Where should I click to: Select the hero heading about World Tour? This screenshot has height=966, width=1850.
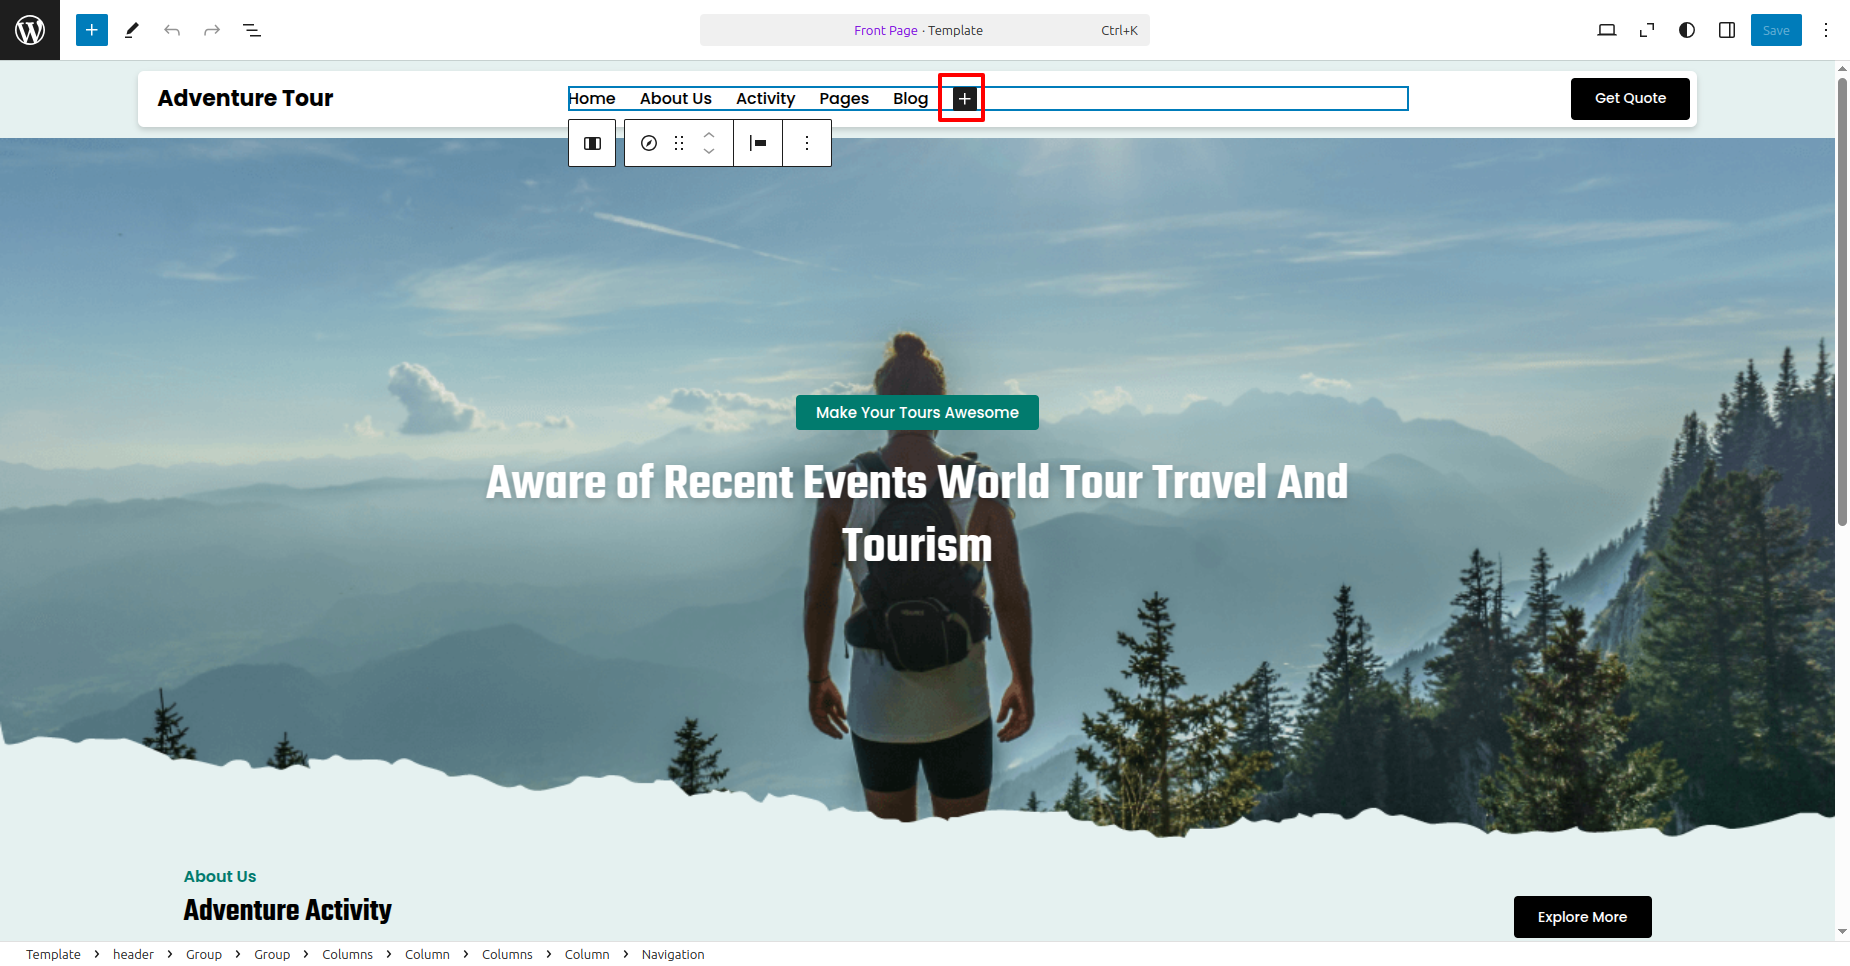[x=917, y=513]
